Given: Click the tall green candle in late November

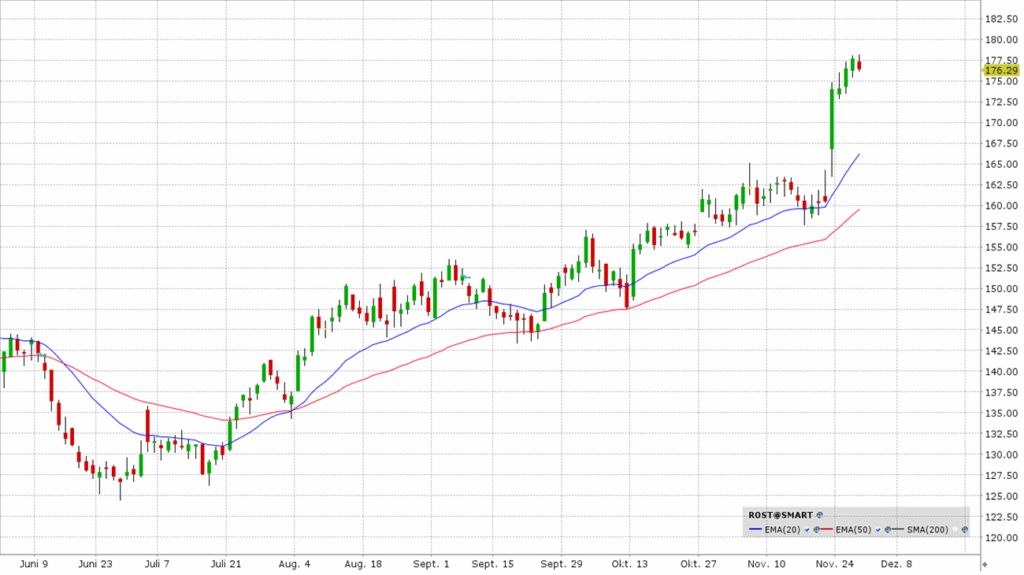Looking at the screenshot, I should click(832, 120).
